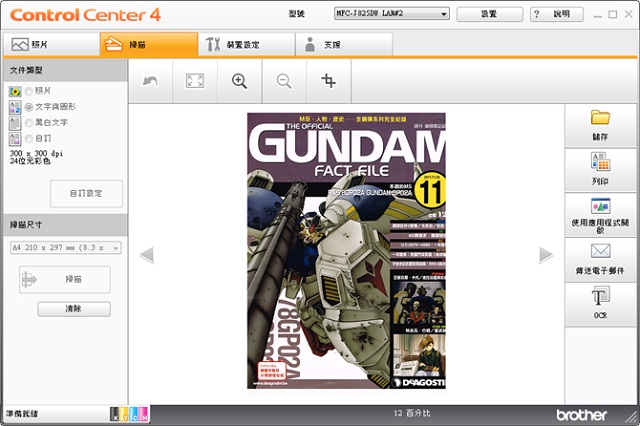
Task: Click the 24位元彩色 colour depth text
Action: pyautogui.click(x=30, y=161)
